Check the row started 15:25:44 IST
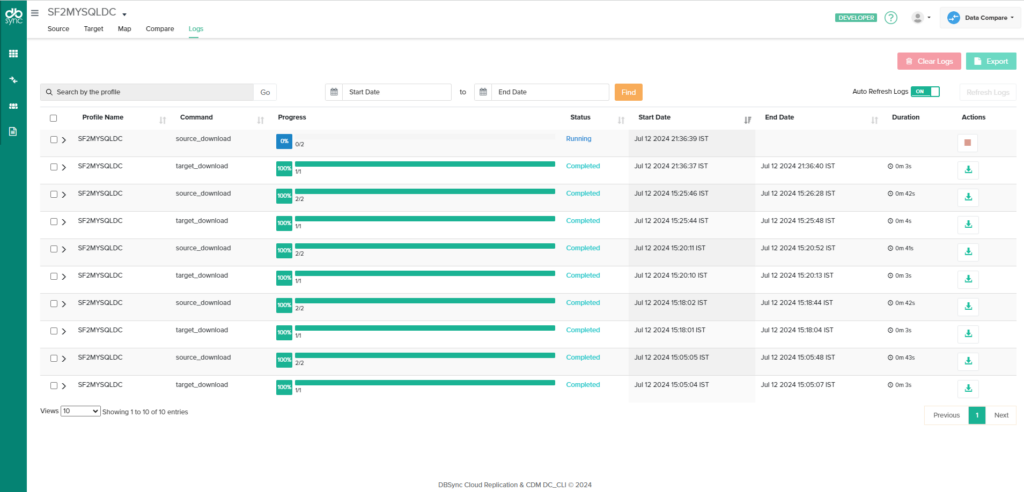Viewport: 1024px width, 492px height. [x=54, y=221]
